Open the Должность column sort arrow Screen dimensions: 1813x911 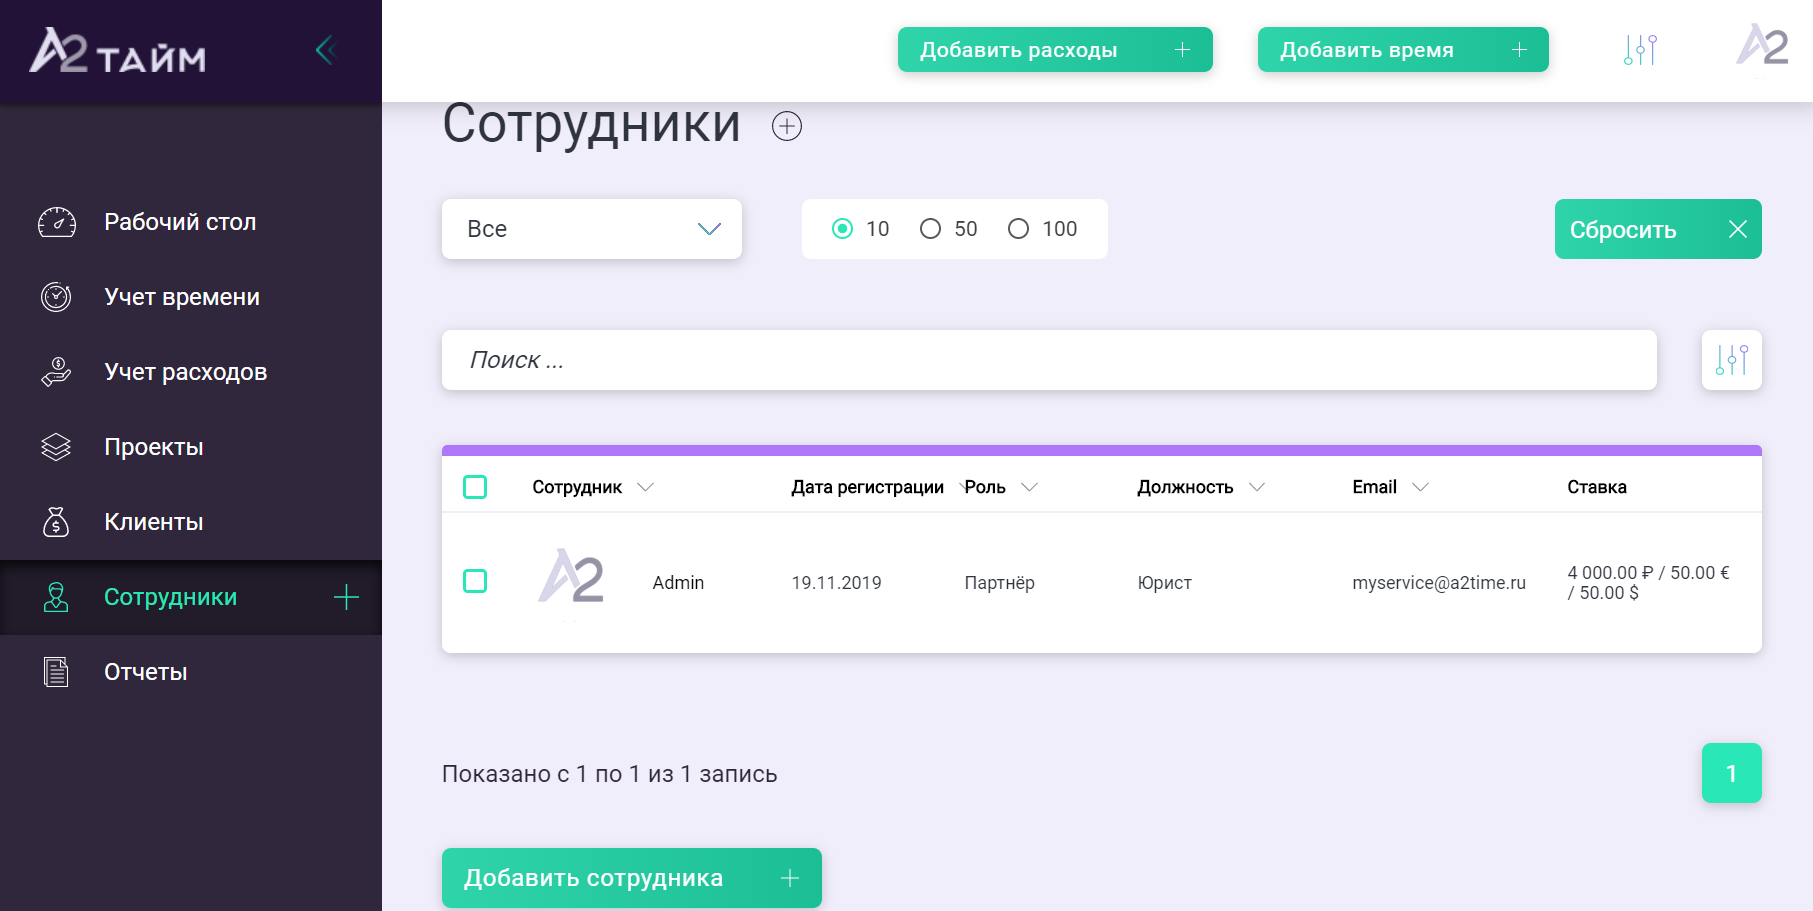click(x=1259, y=488)
